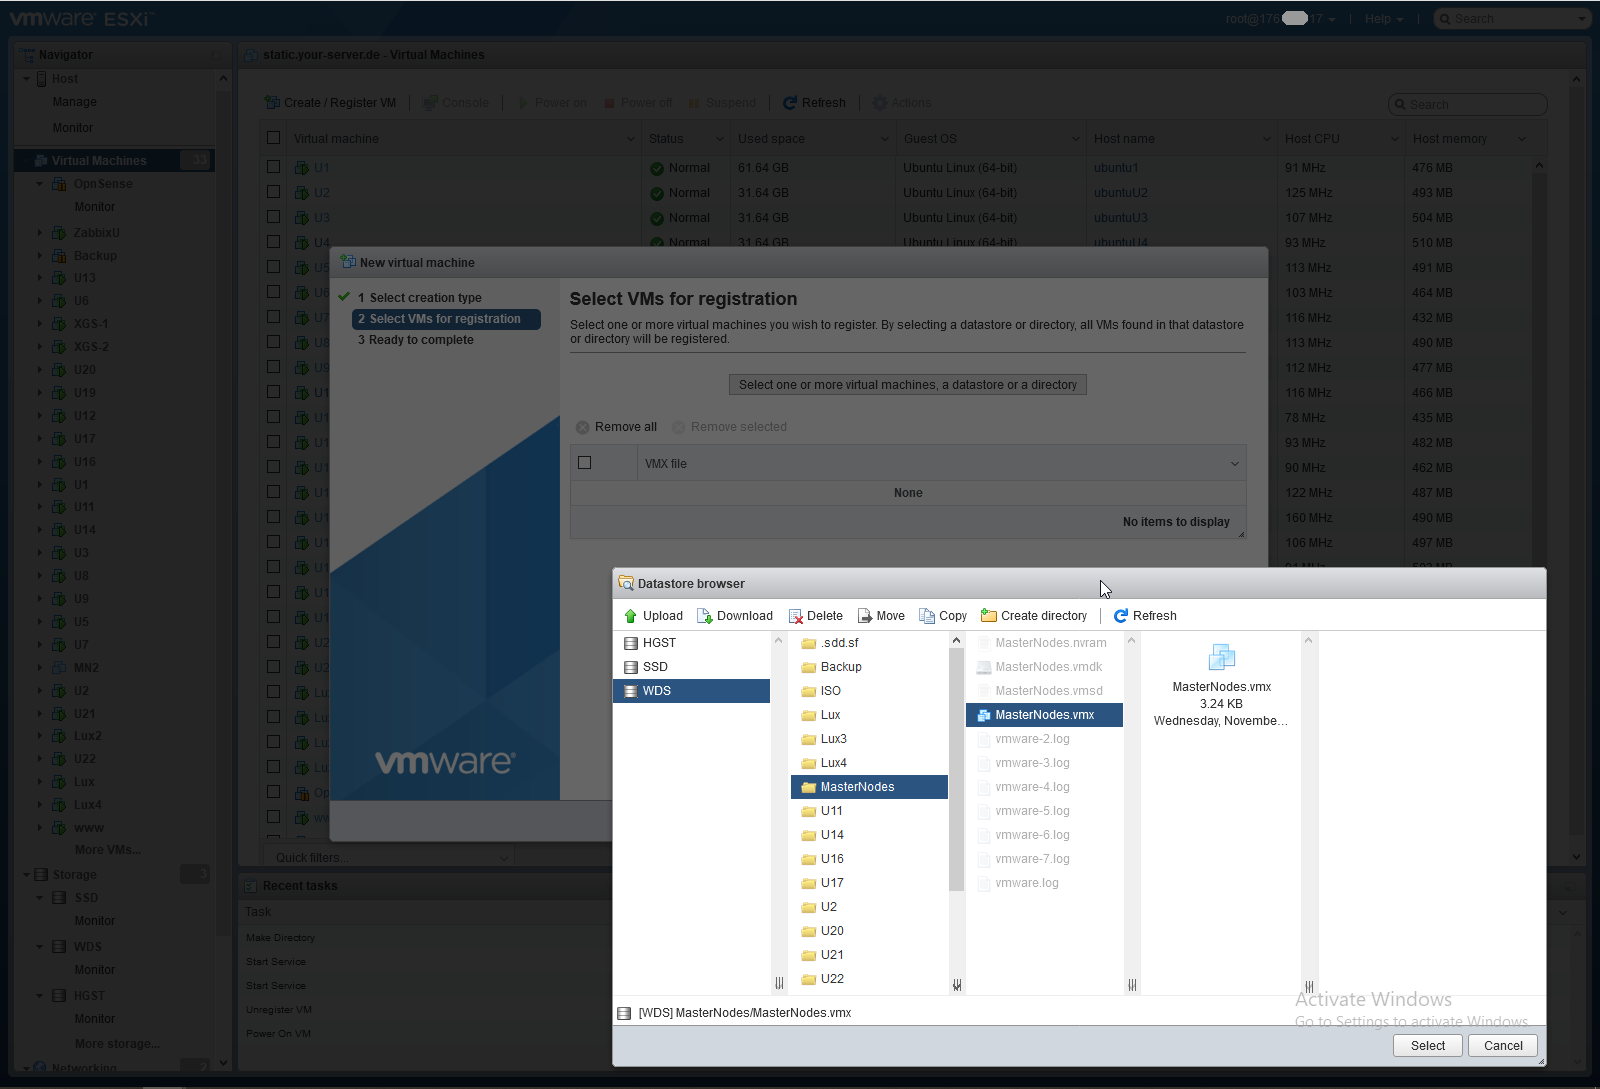Toggle select-all checkbox in Virtual machine header
This screenshot has width=1600, height=1089.
point(273,138)
